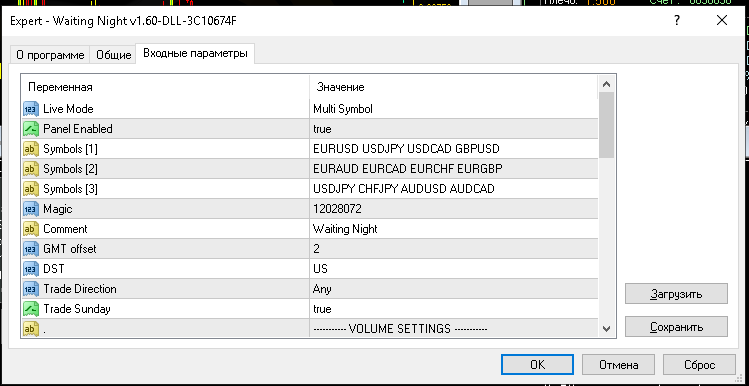Image resolution: width=749 pixels, height=386 pixels.
Task: Select the Comment value 'Waiting Night'
Action: pos(345,229)
